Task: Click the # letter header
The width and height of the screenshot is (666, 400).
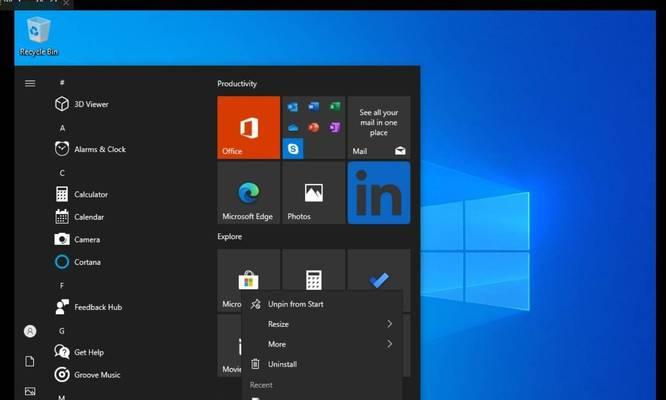Action: pos(62,82)
